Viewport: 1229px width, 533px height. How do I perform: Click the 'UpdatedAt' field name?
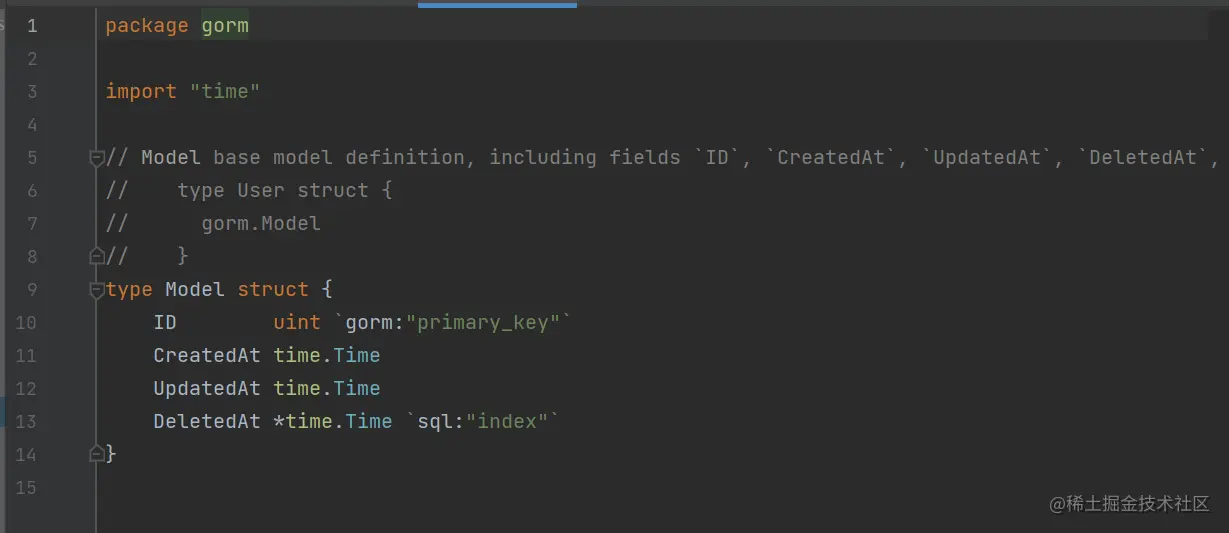coord(207,388)
